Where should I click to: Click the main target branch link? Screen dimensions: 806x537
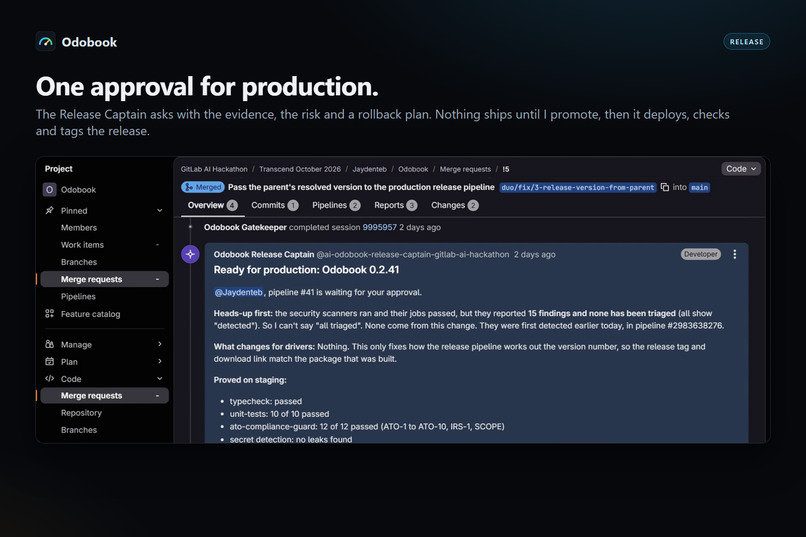[699, 188]
